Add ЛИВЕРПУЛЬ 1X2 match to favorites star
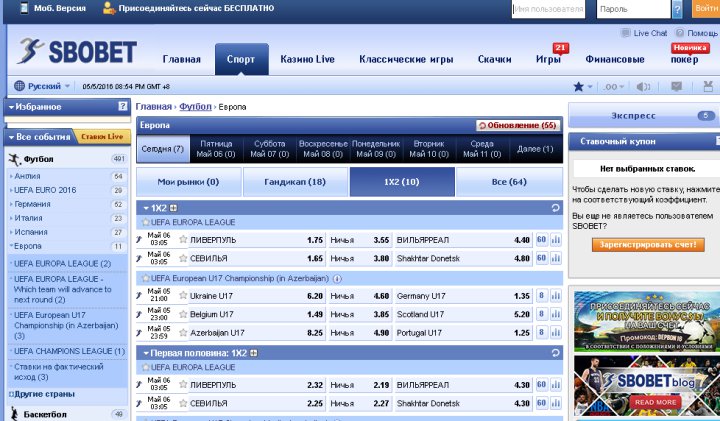720x421 pixels. coord(183,239)
